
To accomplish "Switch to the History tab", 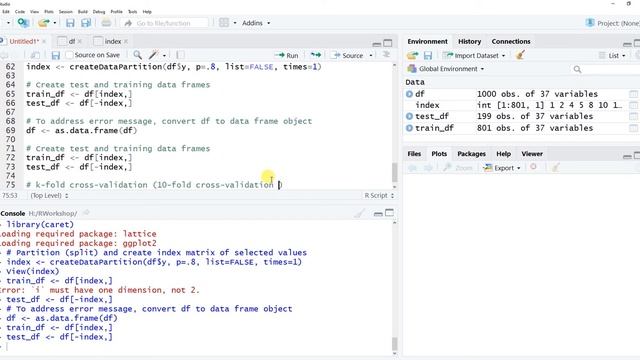I will (469, 41).
